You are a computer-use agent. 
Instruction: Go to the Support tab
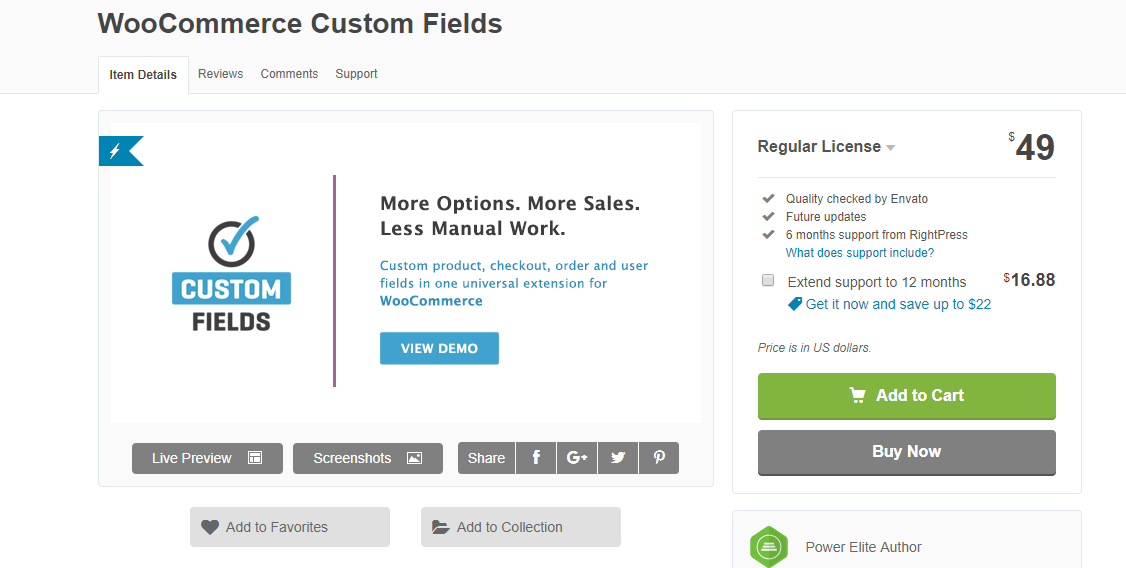tap(356, 74)
